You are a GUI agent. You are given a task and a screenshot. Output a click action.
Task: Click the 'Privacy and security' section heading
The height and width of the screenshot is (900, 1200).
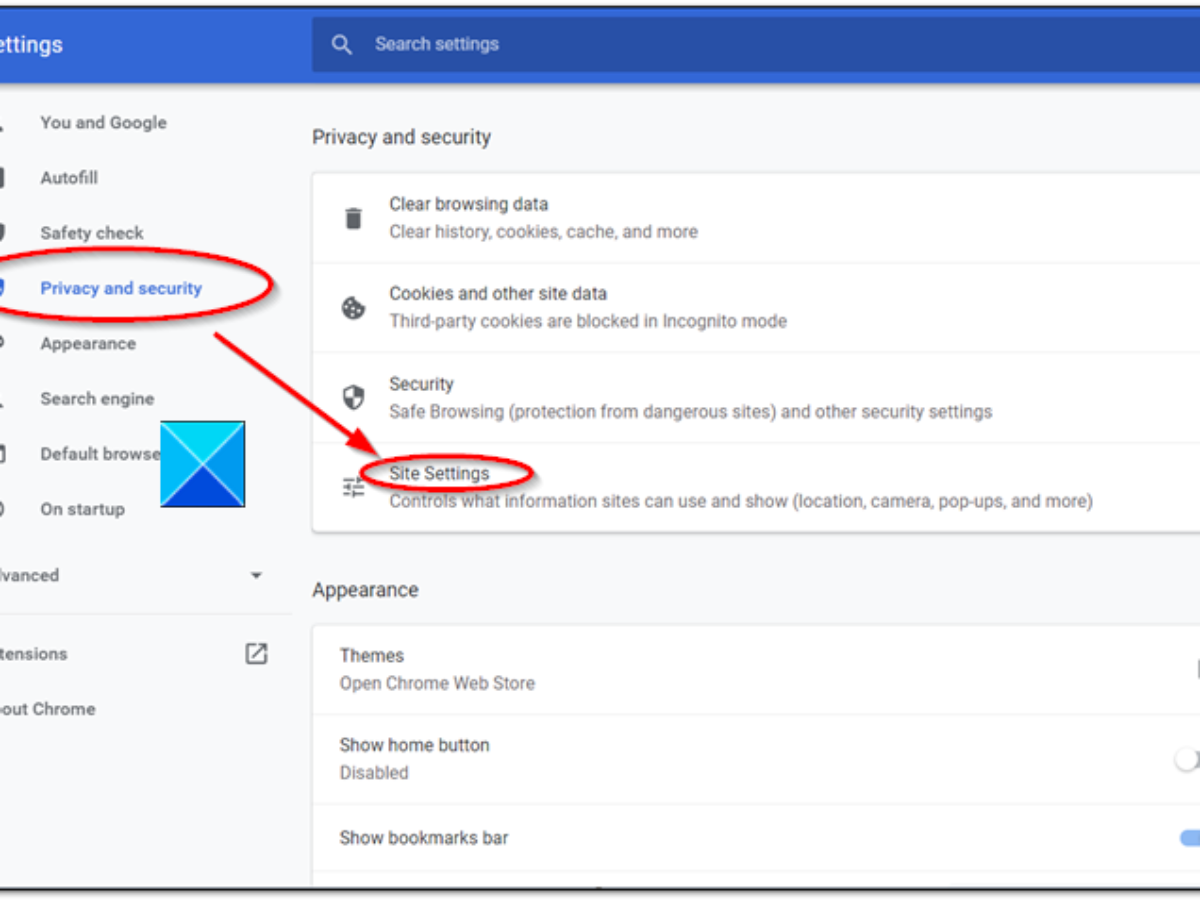pyautogui.click(x=402, y=137)
